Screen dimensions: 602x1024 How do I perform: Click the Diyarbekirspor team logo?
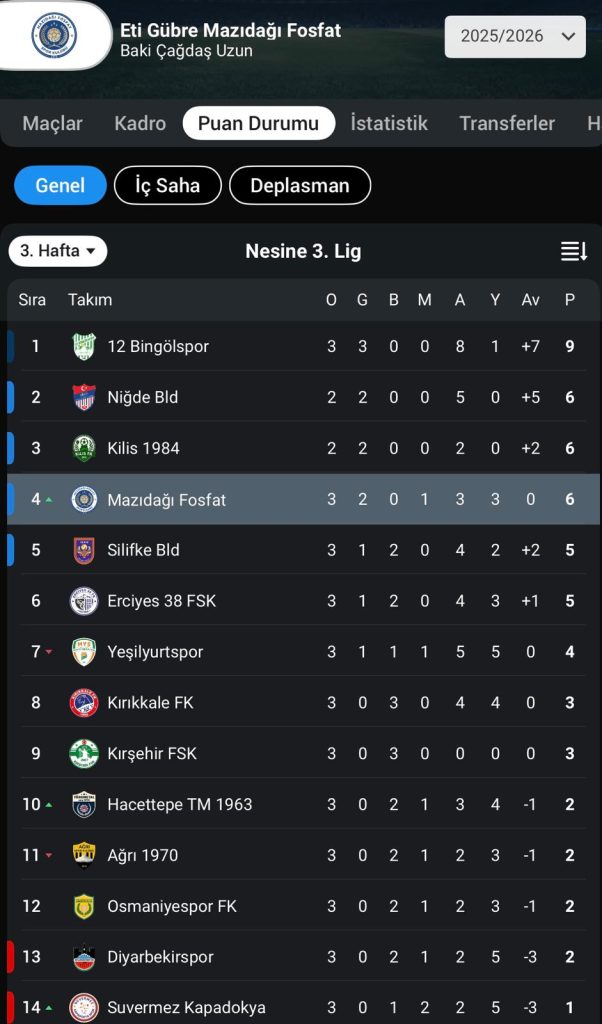coord(85,957)
